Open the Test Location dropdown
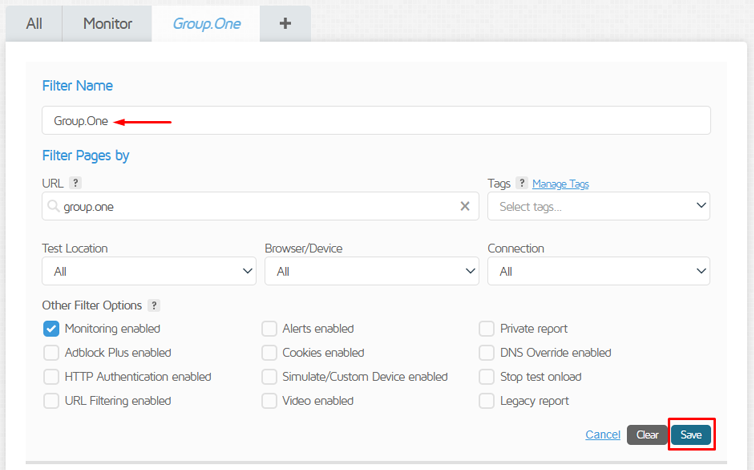The image size is (754, 470). coord(149,271)
